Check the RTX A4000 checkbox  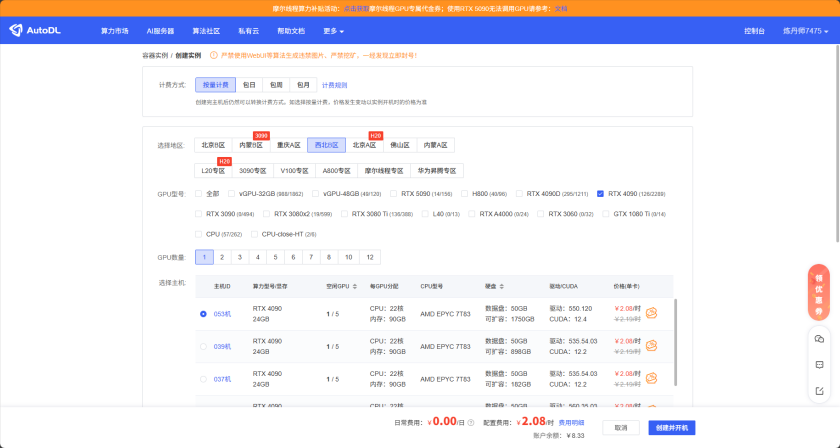coord(471,214)
